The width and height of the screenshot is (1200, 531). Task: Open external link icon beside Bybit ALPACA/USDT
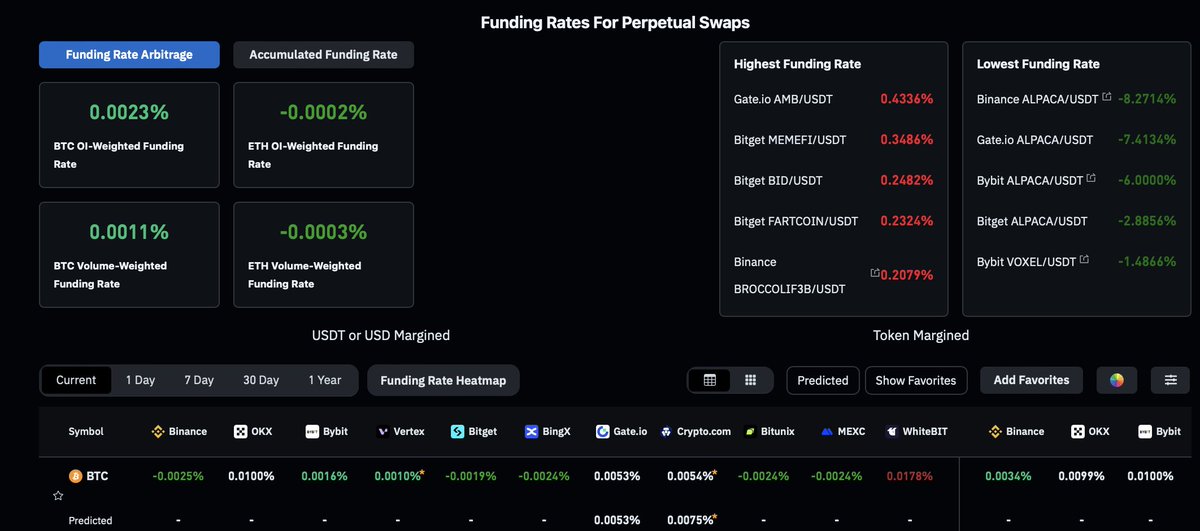click(1090, 179)
